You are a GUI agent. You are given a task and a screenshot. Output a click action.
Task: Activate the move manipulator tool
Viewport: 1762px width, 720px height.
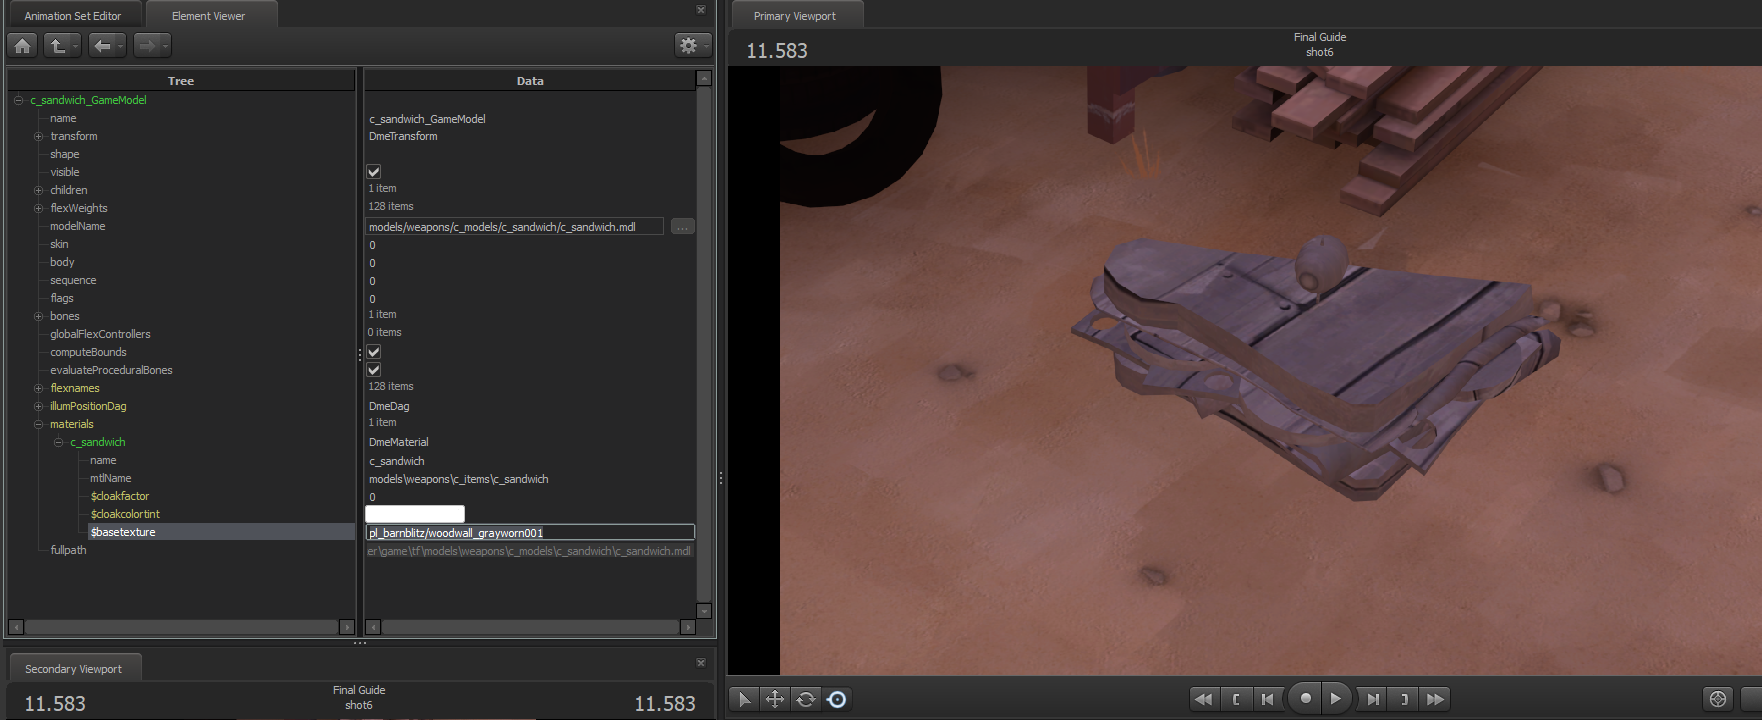pyautogui.click(x=775, y=699)
